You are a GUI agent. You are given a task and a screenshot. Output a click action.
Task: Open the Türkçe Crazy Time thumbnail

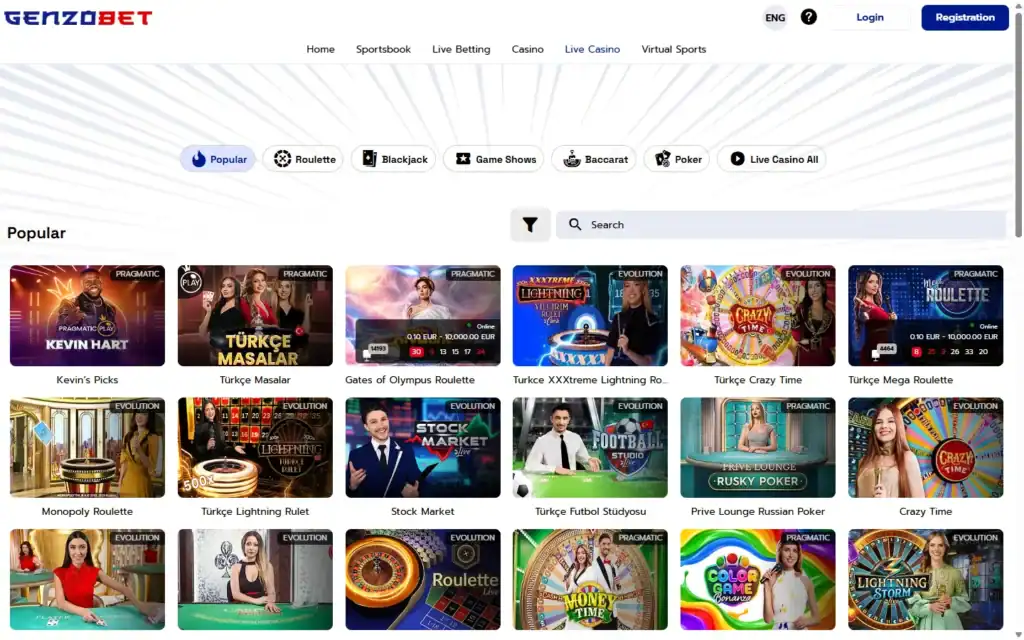758,315
